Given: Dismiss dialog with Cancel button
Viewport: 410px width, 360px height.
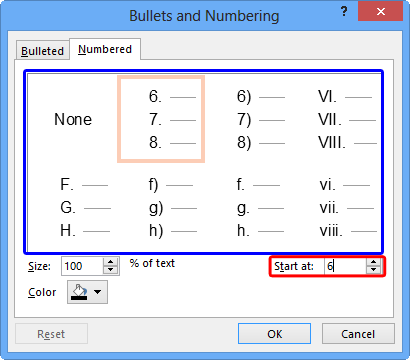Looking at the screenshot, I should tap(358, 334).
